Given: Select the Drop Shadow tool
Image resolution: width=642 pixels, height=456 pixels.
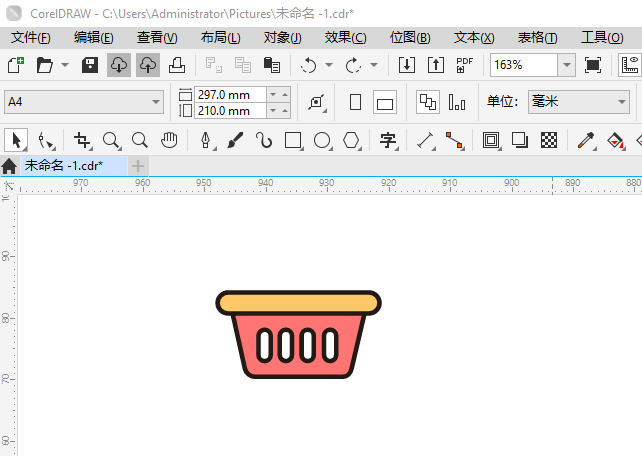Looking at the screenshot, I should 520,140.
